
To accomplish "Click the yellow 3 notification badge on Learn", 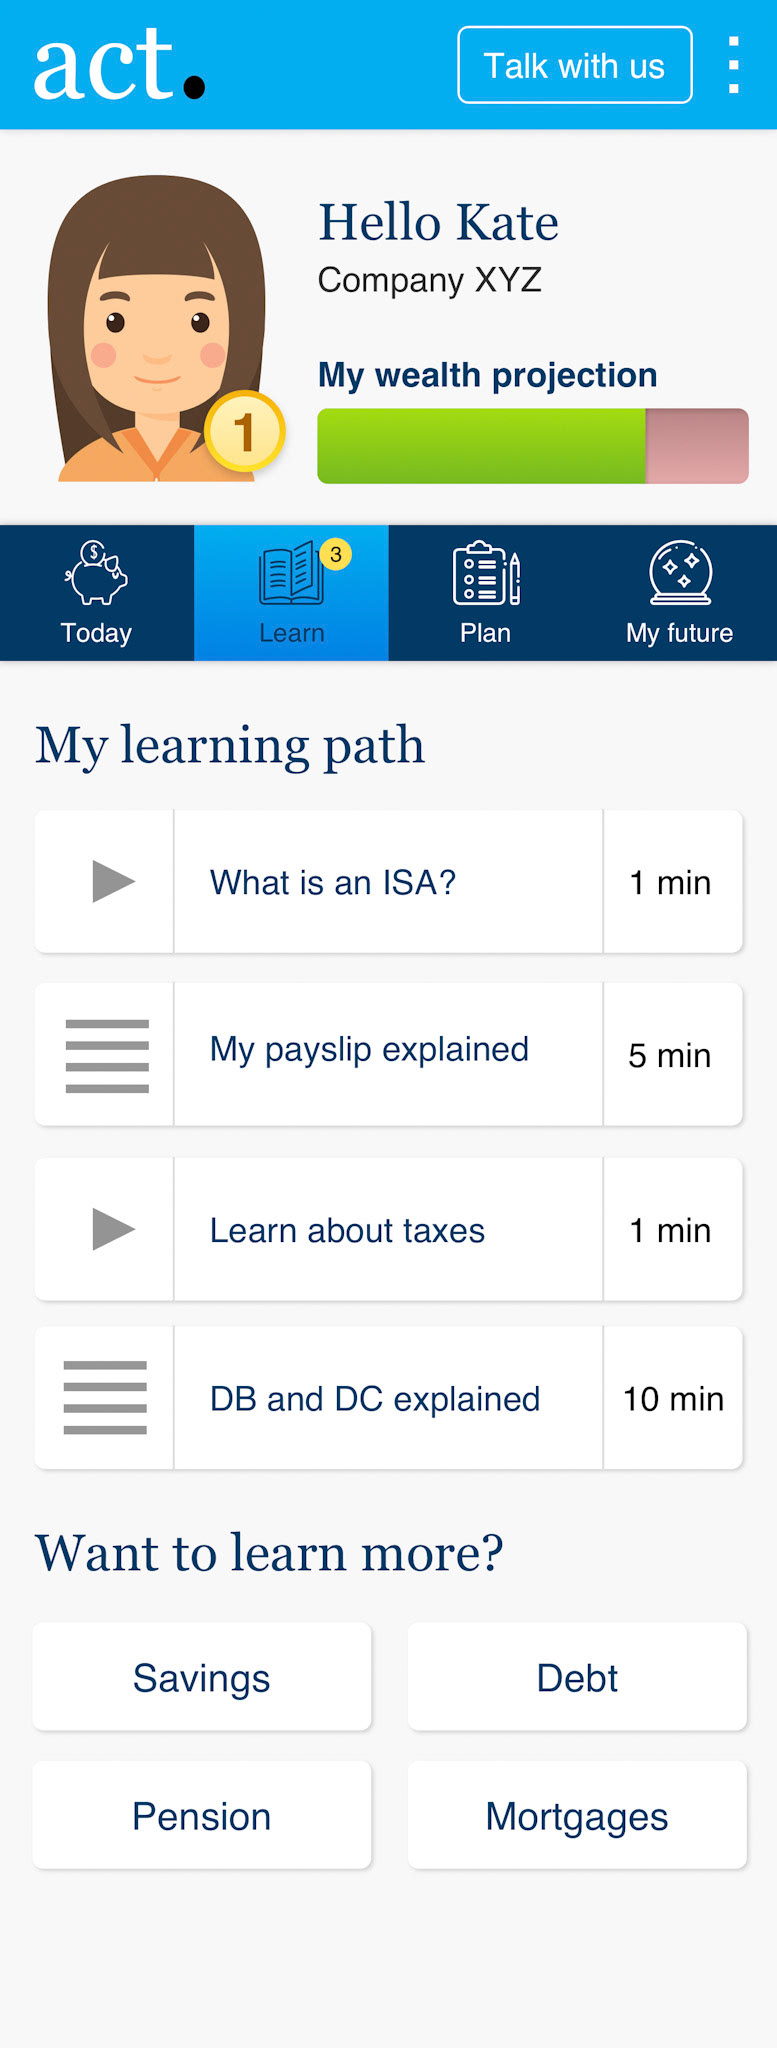I will click(336, 554).
